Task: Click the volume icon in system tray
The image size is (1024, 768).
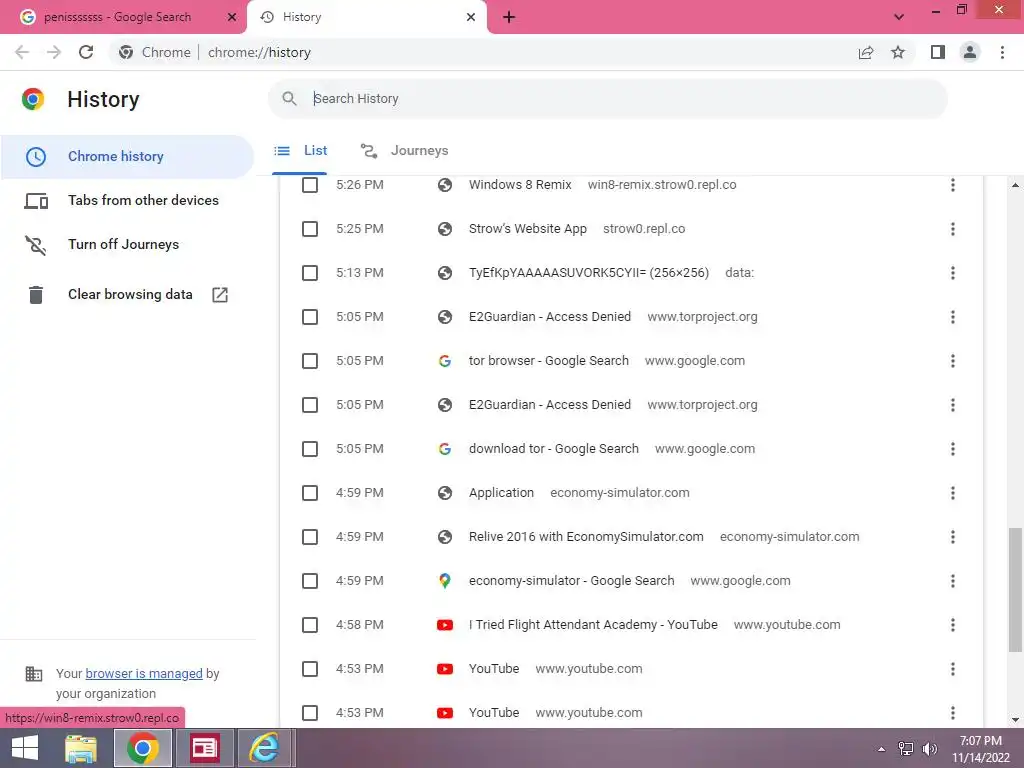Action: point(930,748)
